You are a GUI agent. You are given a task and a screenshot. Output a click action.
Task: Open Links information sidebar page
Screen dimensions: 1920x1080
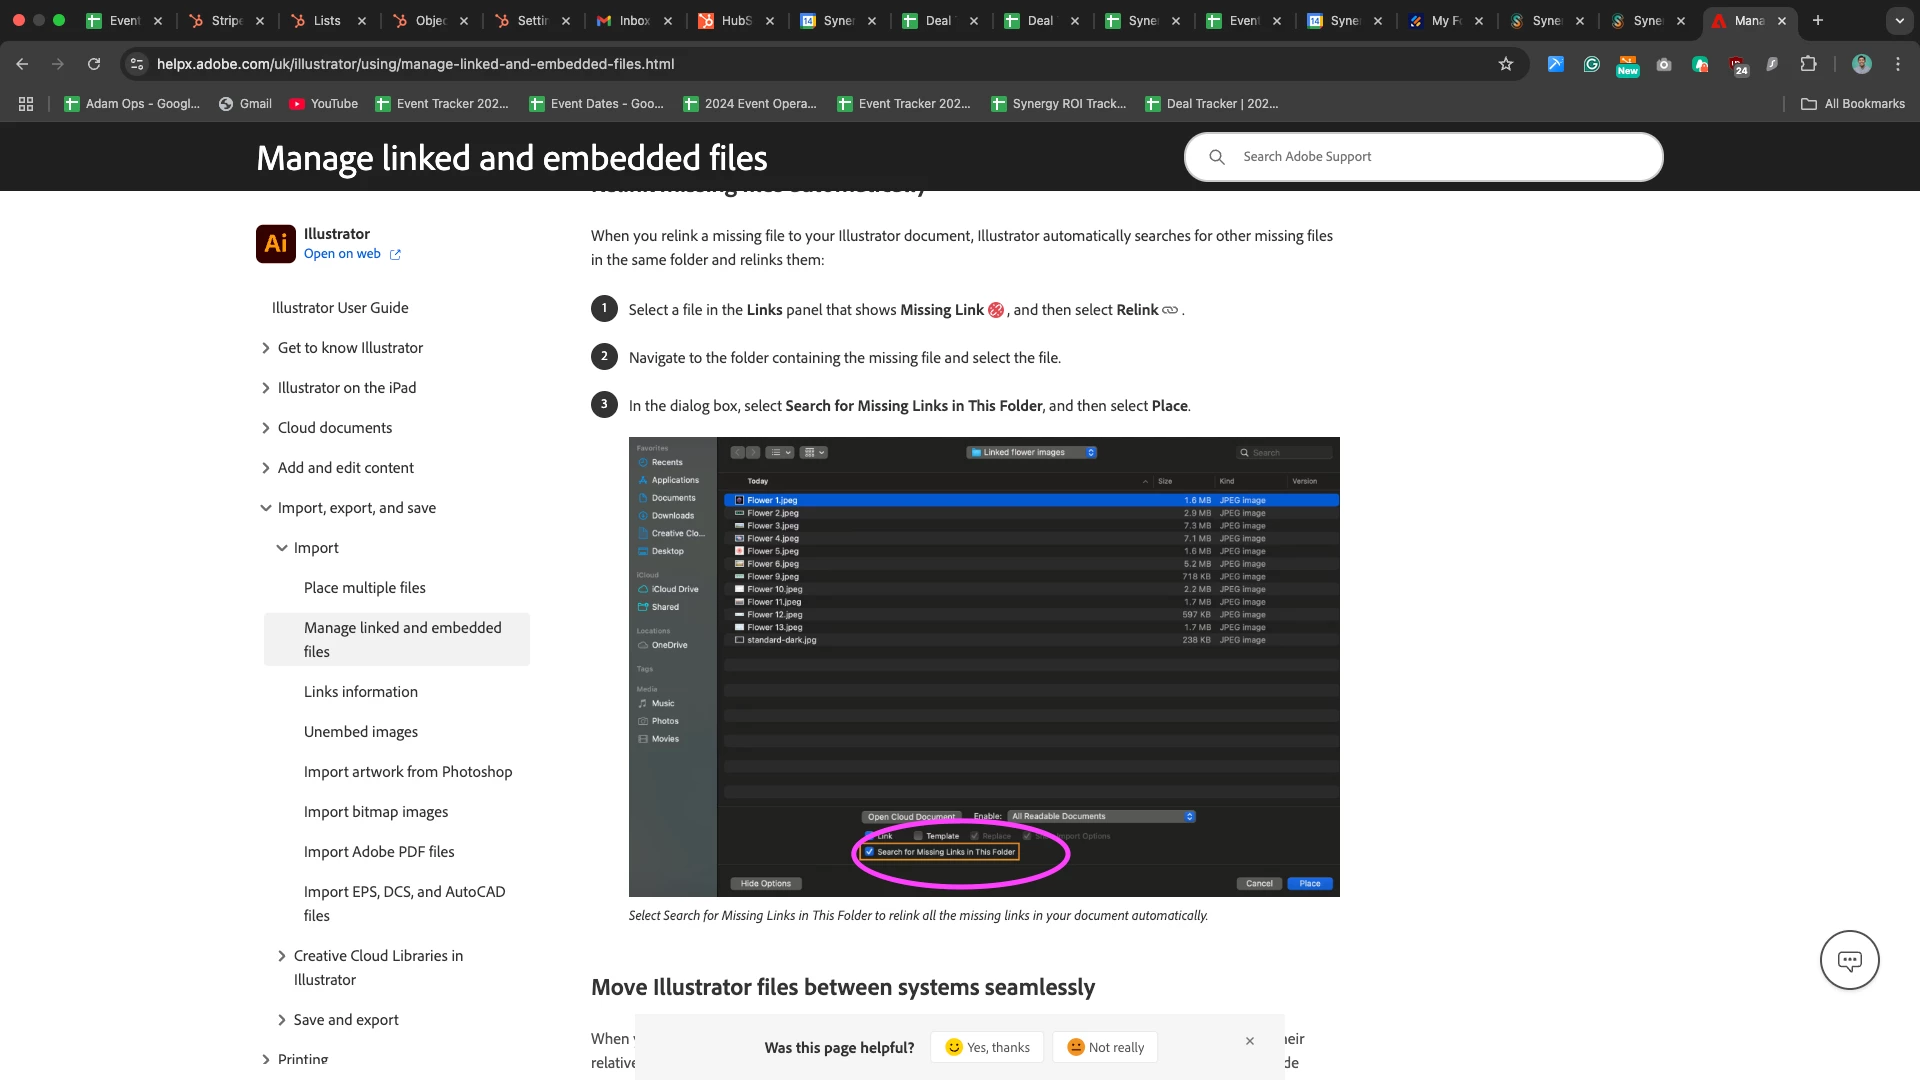[361, 692]
